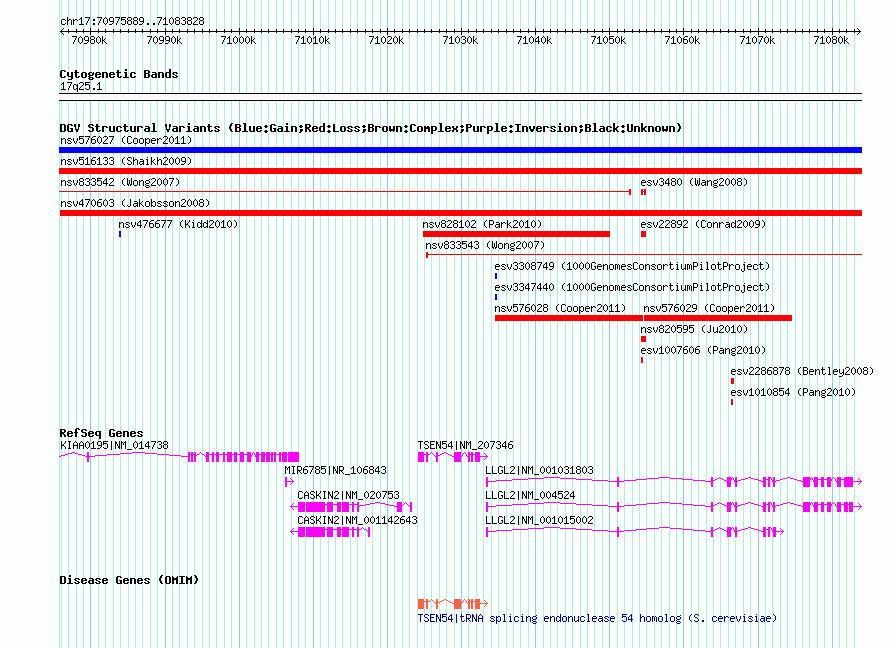Viewport: 890px width, 648px height.
Task: Click the 71030k ruler tick label
Action: [460, 40]
